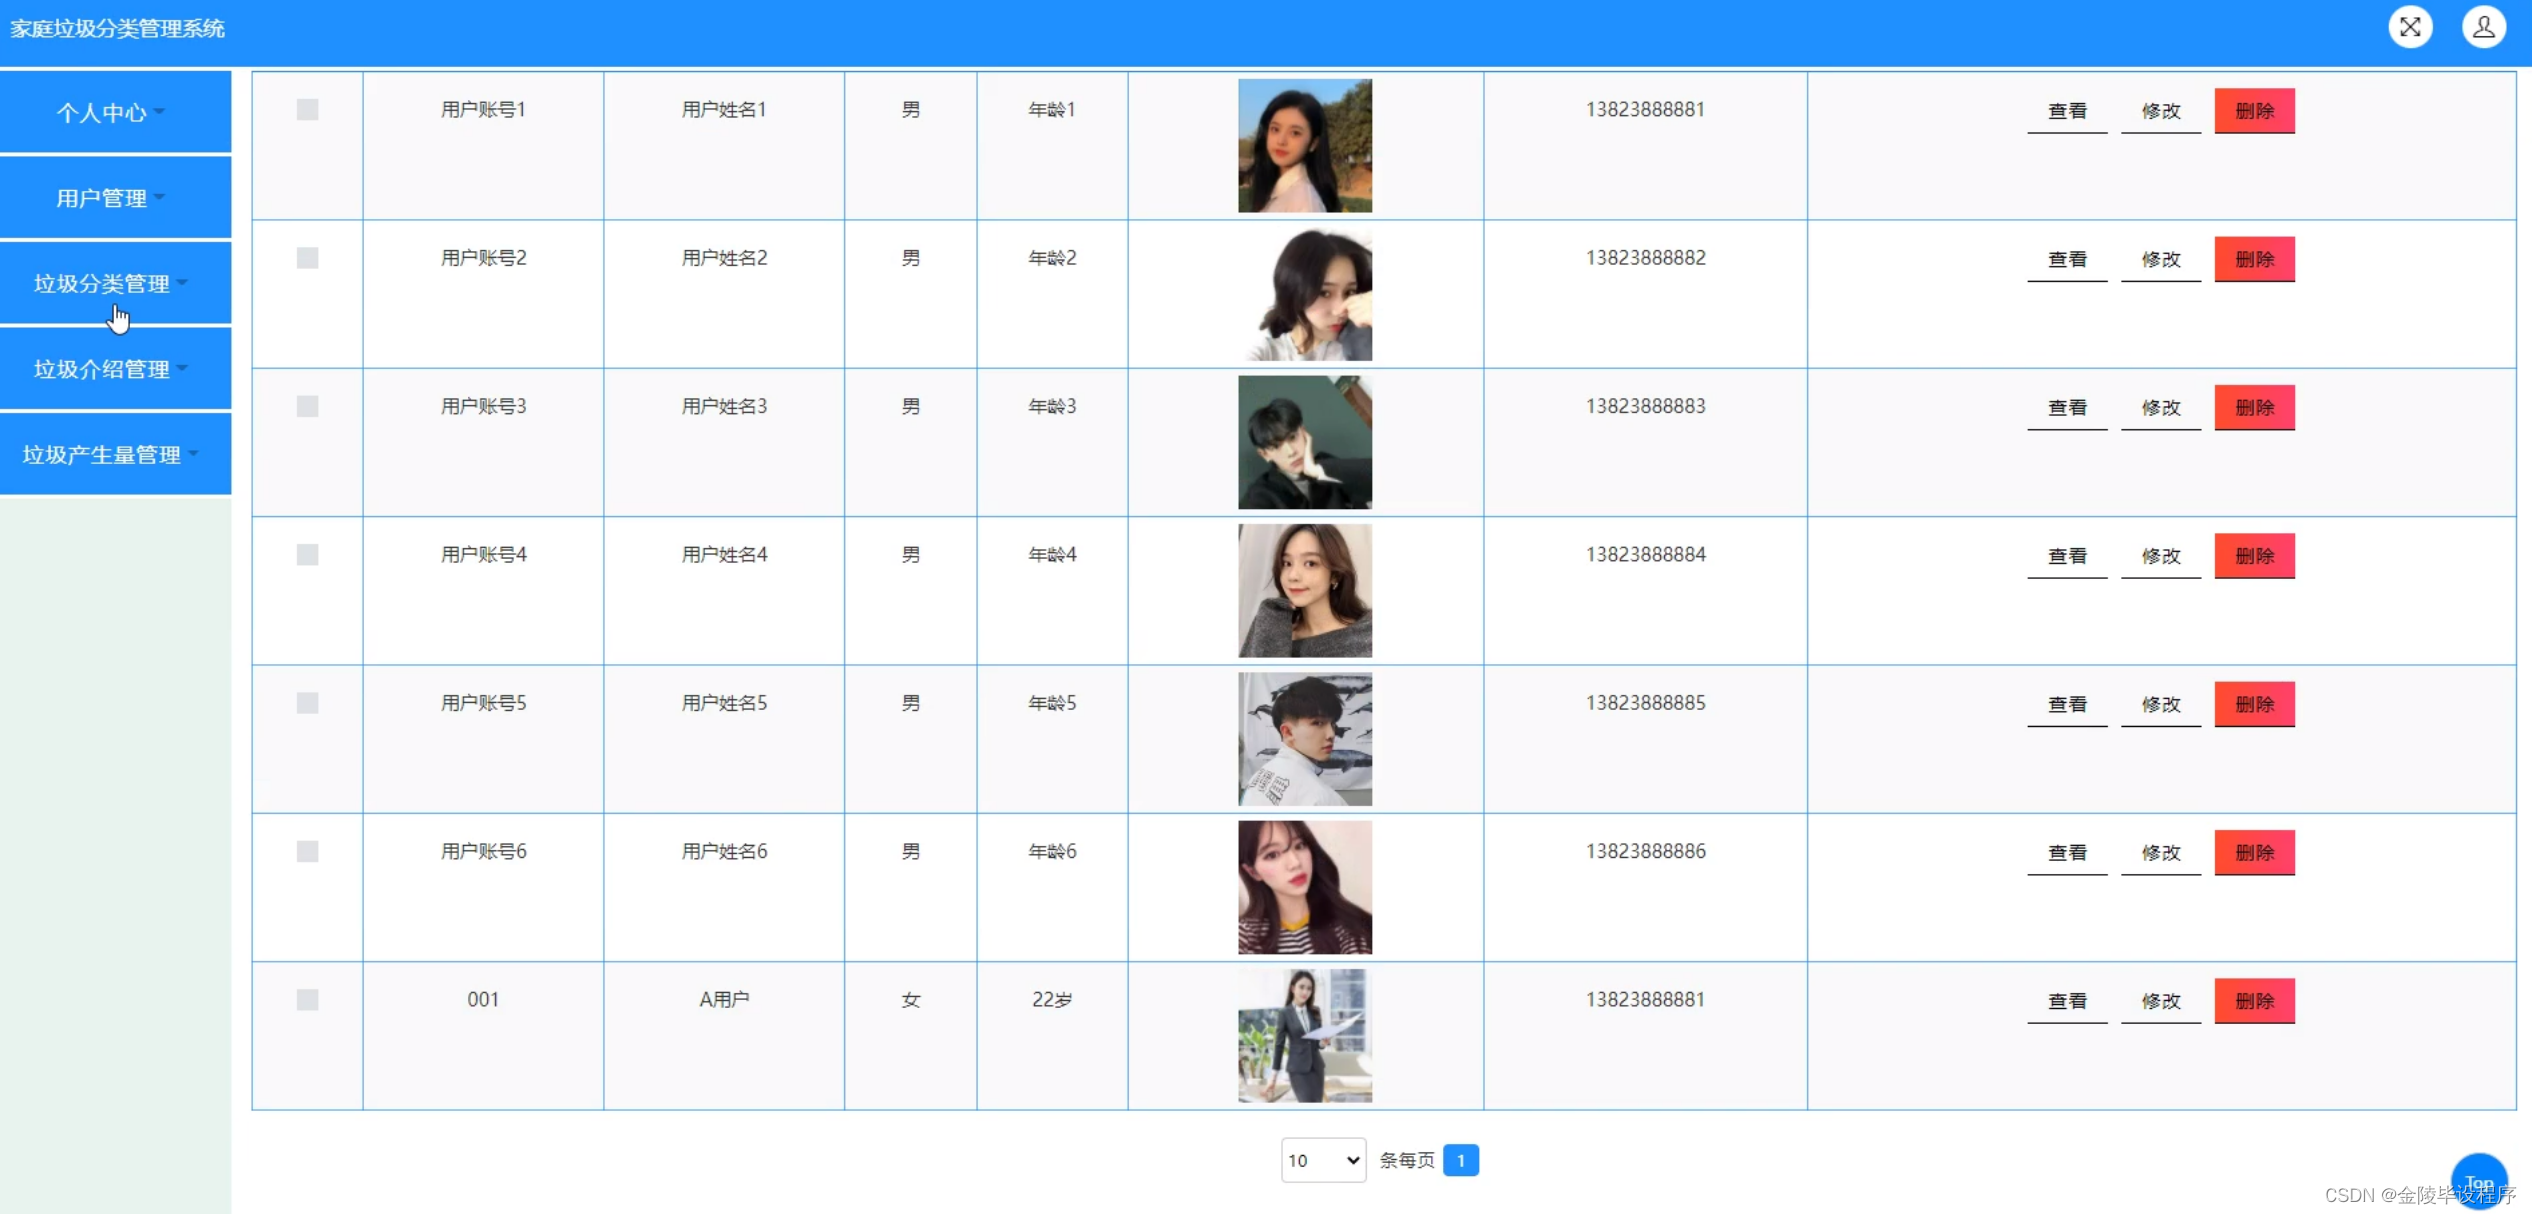The image size is (2532, 1214).
Task: Click 删除 button for 用户账号2
Action: [x=2253, y=259]
